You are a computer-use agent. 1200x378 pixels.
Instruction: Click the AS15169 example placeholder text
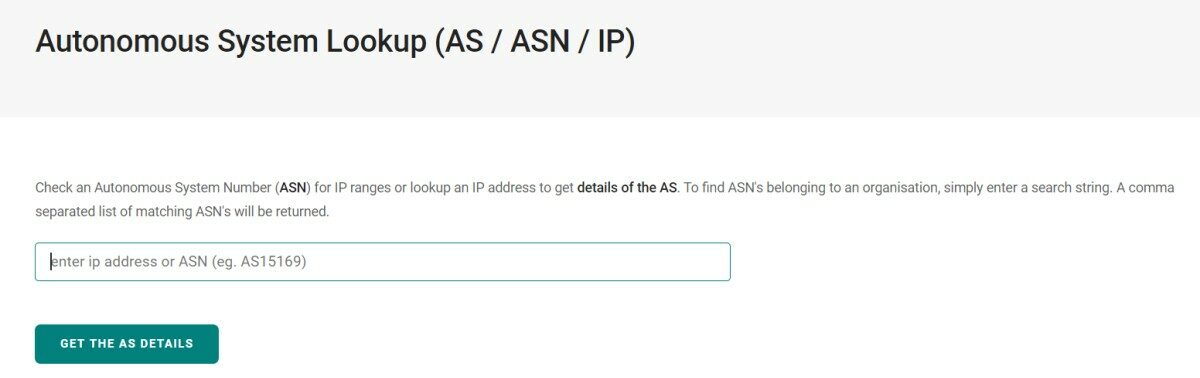tap(272, 262)
